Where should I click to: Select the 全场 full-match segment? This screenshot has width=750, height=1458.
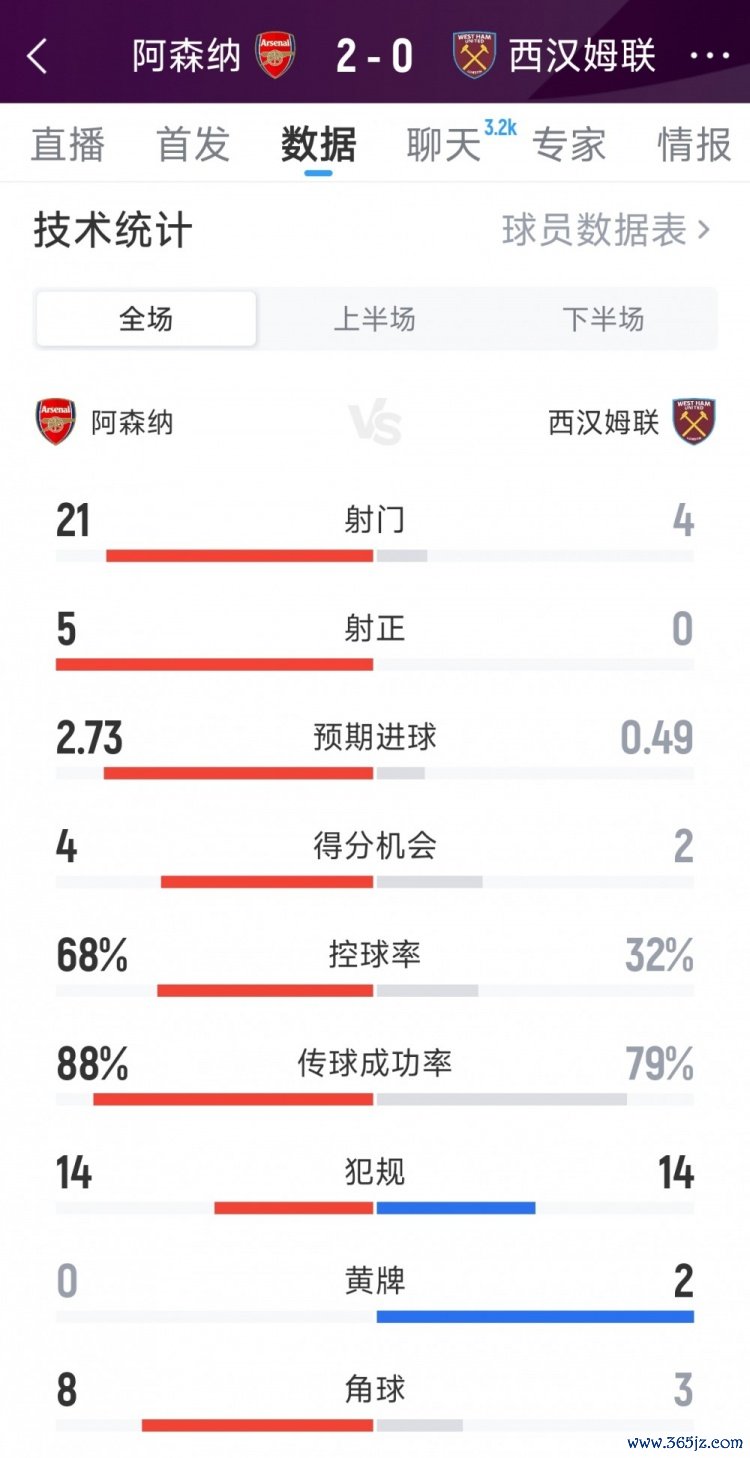(146, 319)
